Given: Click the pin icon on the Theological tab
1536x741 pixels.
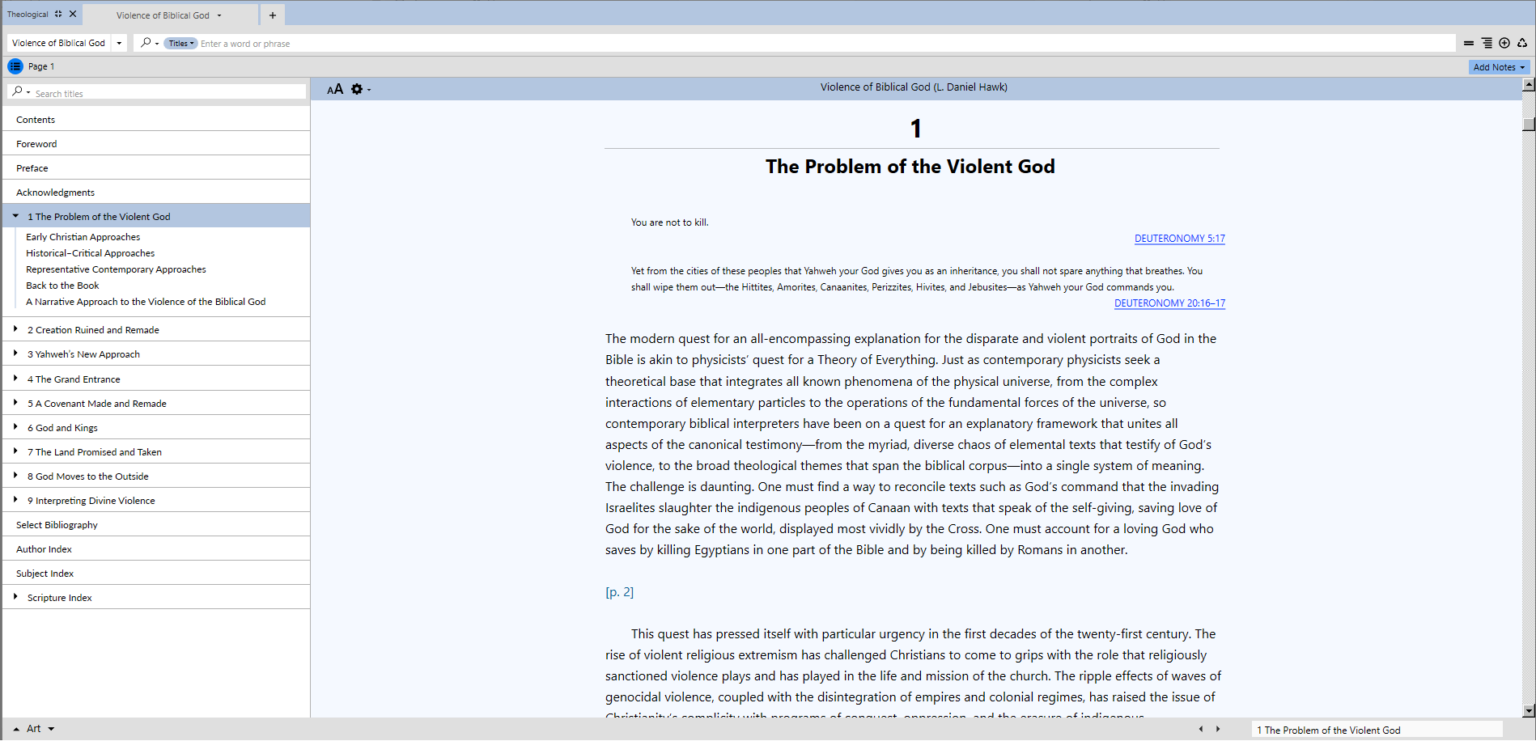Looking at the screenshot, I should (56, 14).
